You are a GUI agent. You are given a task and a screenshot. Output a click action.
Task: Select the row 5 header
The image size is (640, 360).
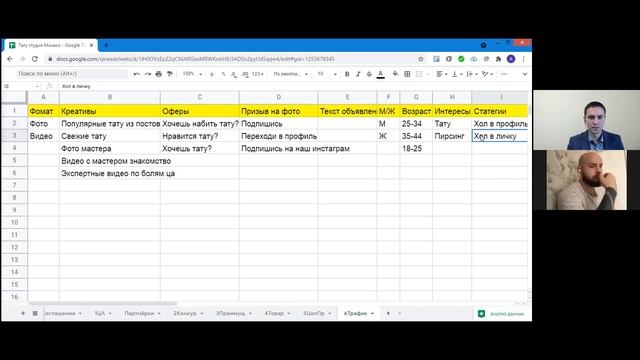(14, 161)
